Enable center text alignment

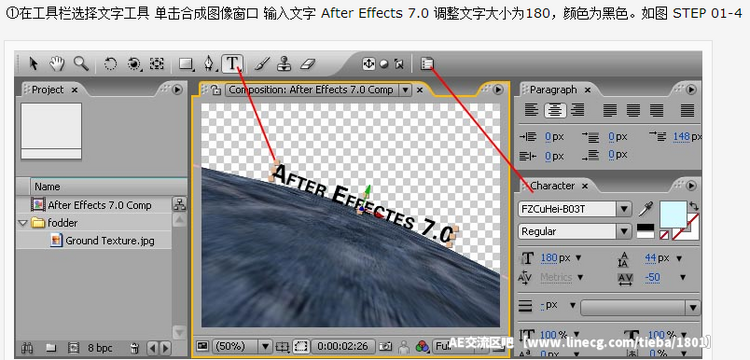(555, 110)
